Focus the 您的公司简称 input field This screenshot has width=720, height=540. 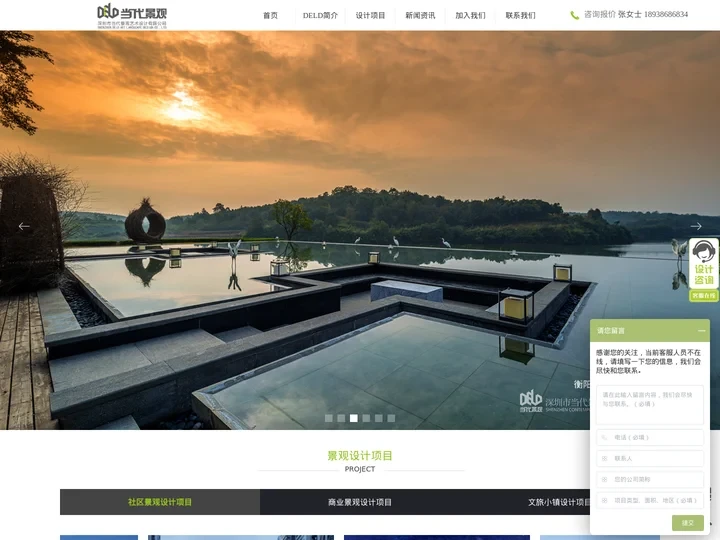(650, 479)
